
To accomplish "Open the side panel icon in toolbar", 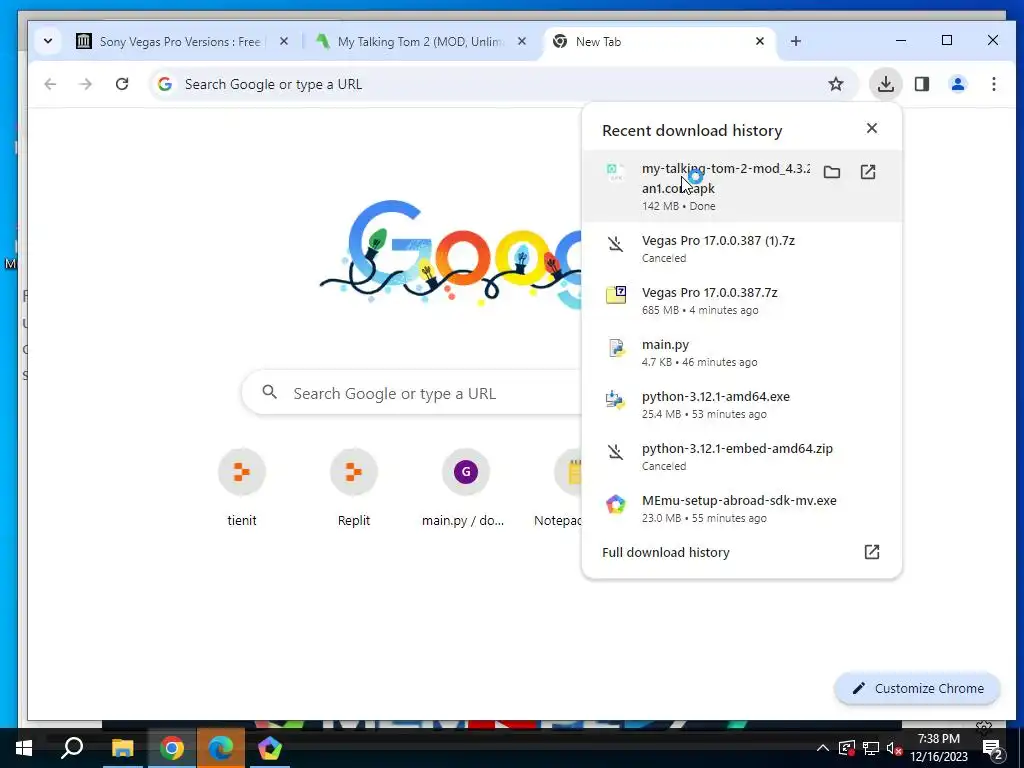I will point(921,84).
